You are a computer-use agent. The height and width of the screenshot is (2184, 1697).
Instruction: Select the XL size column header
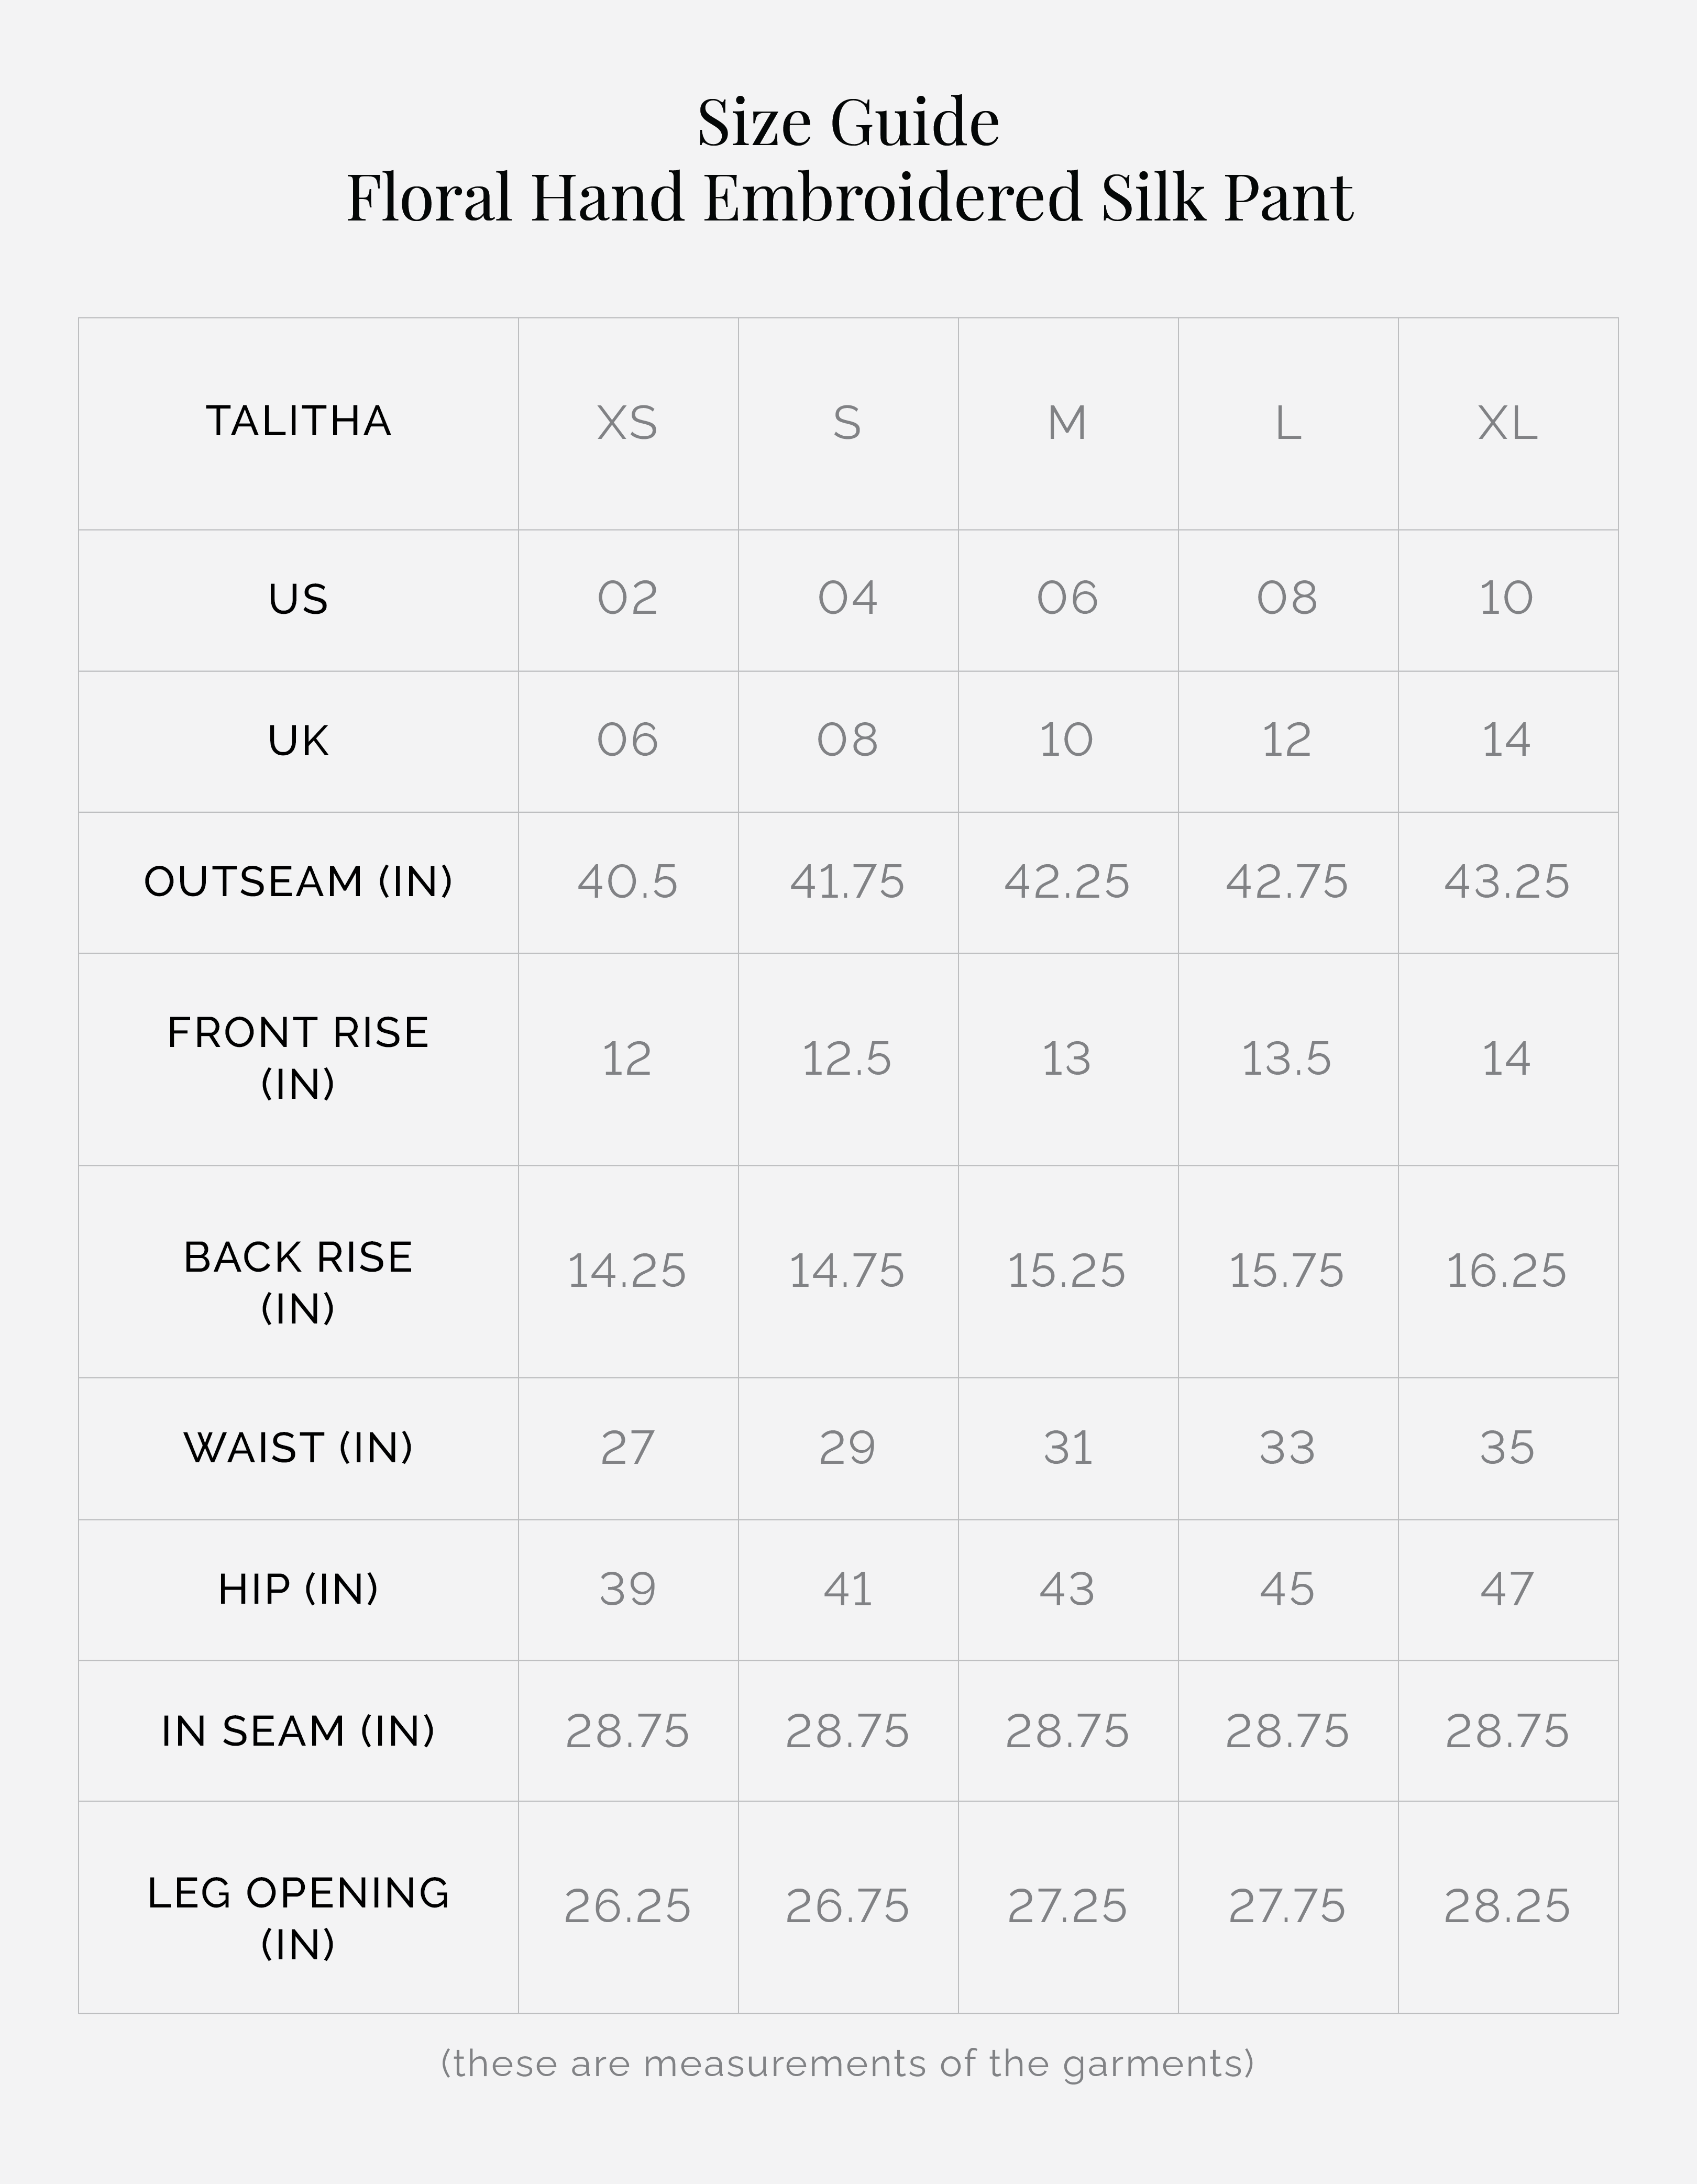(1507, 423)
